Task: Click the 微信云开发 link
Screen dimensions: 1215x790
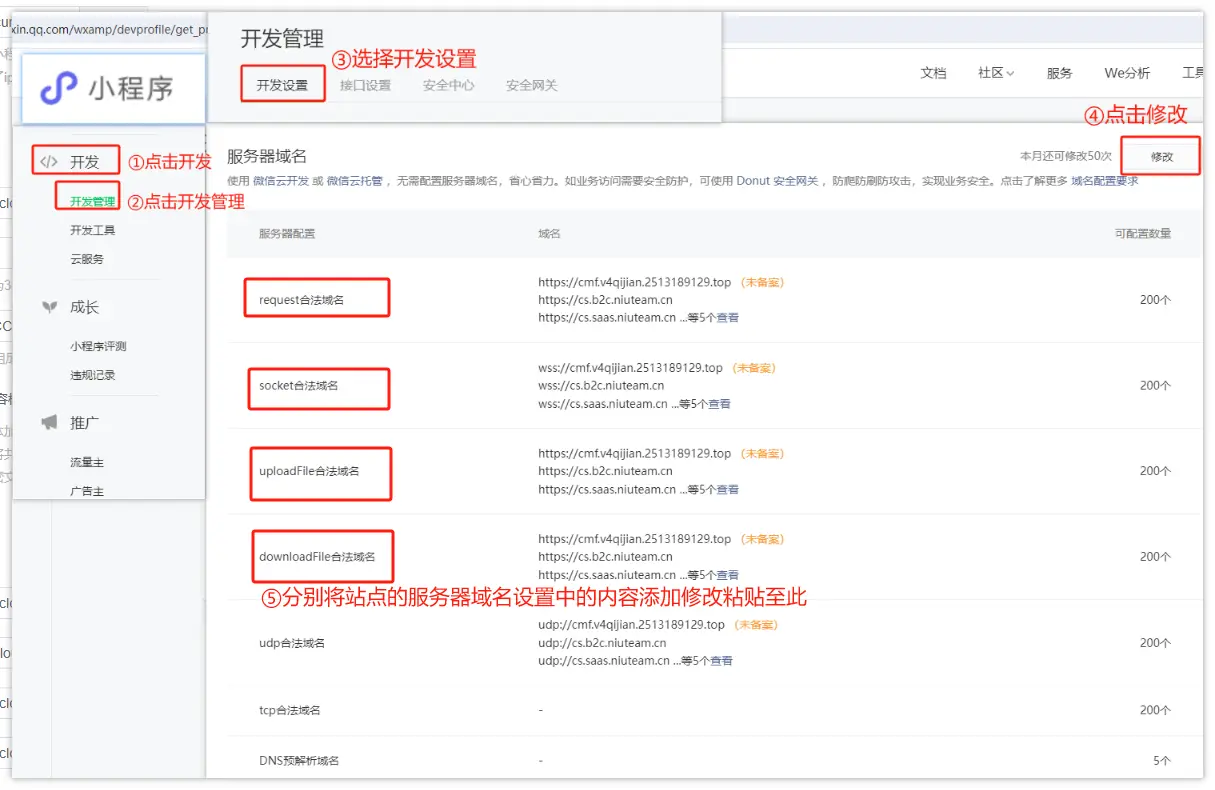Action: tap(281, 181)
